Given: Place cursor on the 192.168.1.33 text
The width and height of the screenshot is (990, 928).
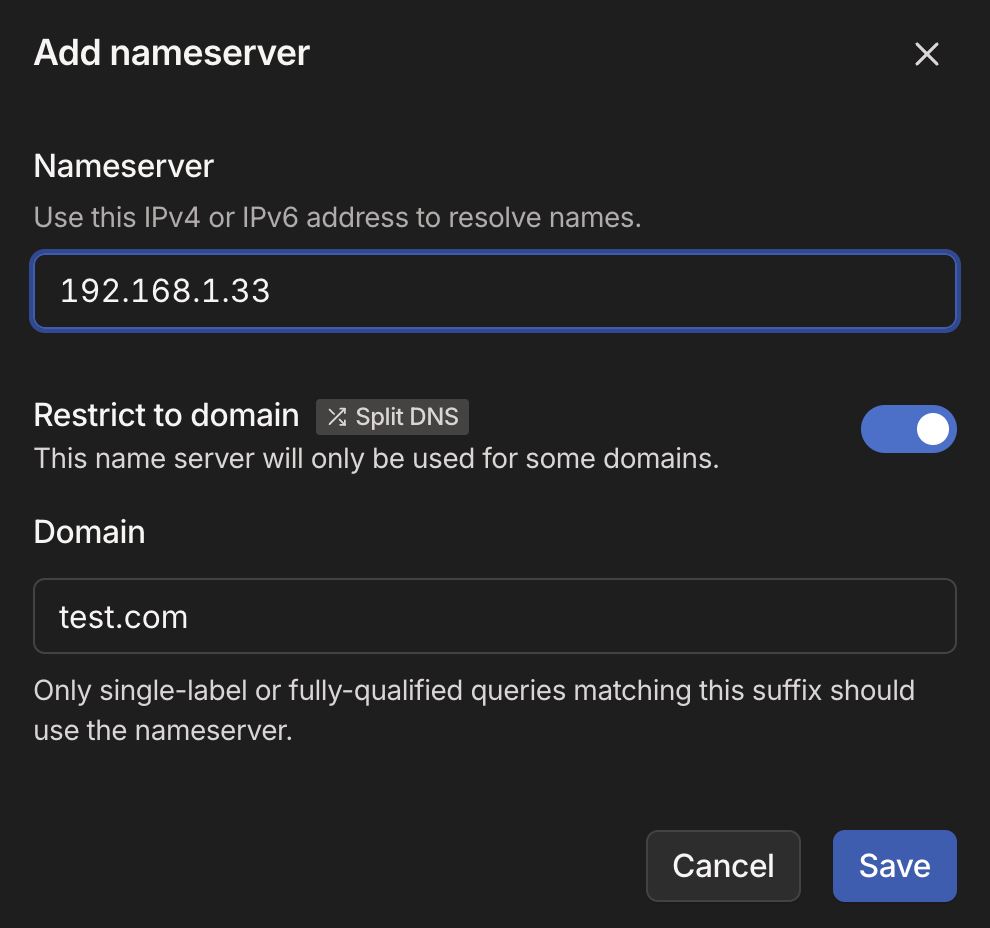Looking at the screenshot, I should coord(165,291).
